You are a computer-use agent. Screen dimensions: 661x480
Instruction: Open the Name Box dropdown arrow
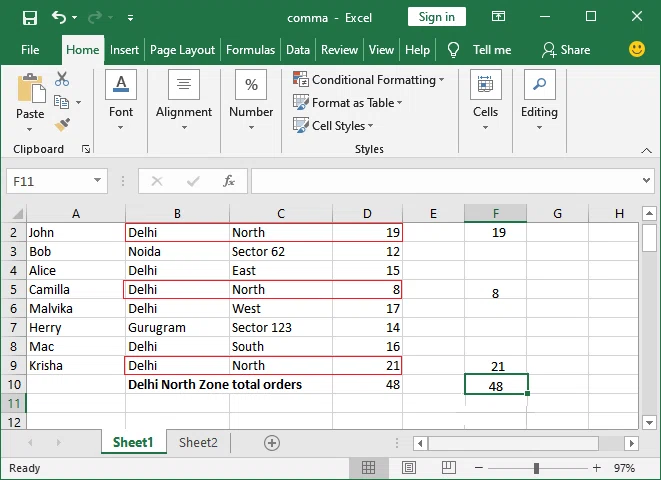97,180
